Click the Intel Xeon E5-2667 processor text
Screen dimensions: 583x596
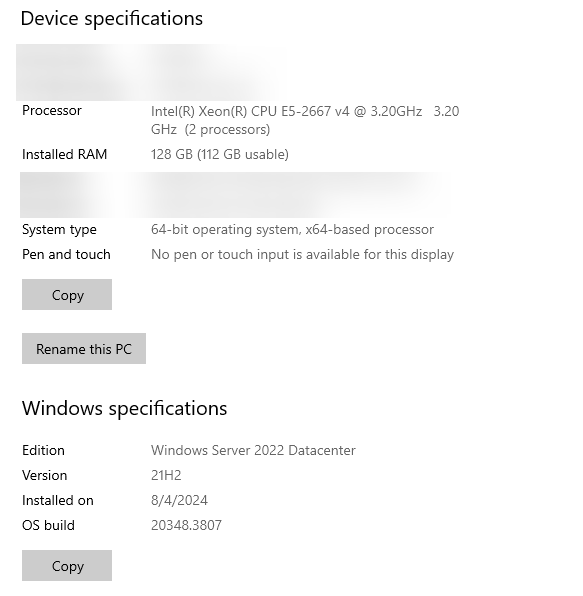(305, 120)
